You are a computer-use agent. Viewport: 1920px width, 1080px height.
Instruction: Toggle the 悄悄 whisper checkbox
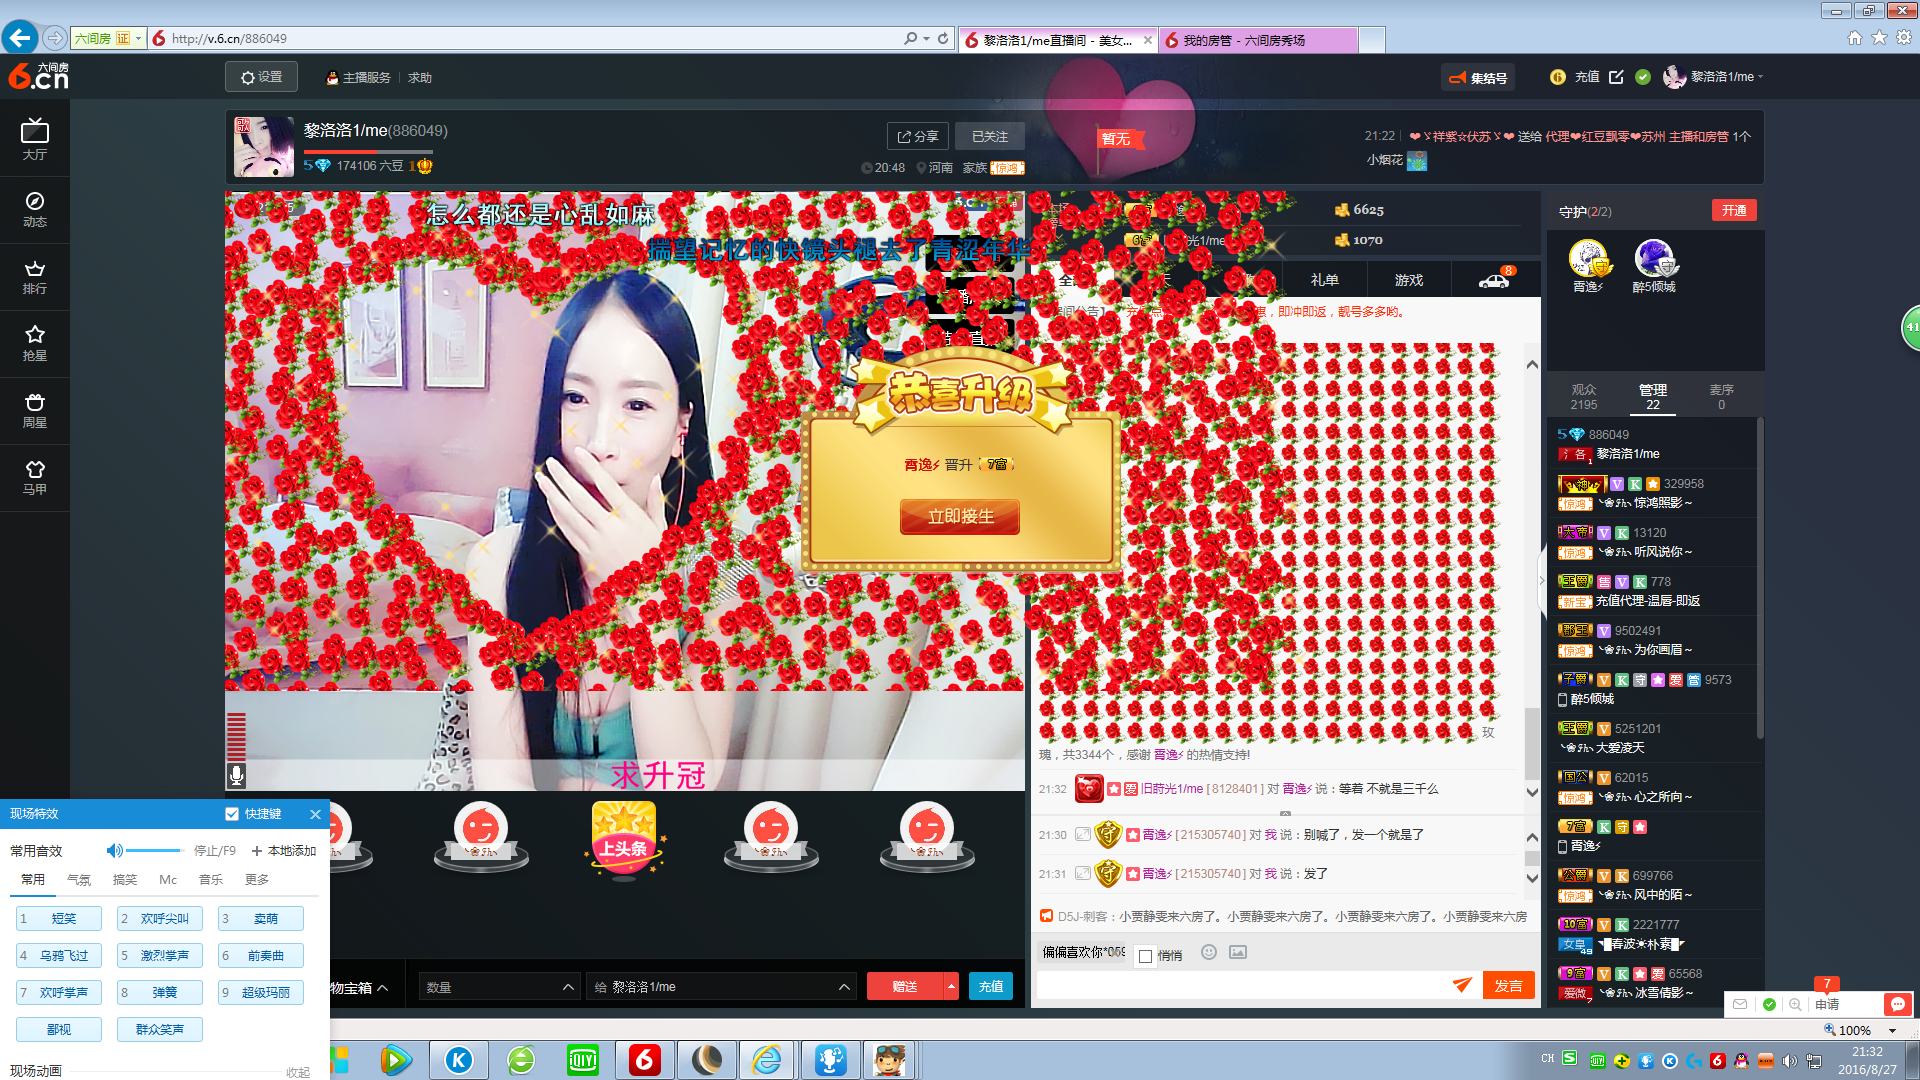pyautogui.click(x=1146, y=956)
